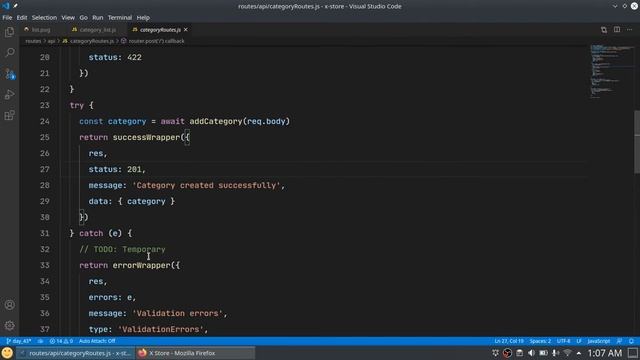Image resolution: width=640 pixels, height=360 pixels.
Task: Click the '// TODO: Temporary' comment
Action: [x=122, y=249]
